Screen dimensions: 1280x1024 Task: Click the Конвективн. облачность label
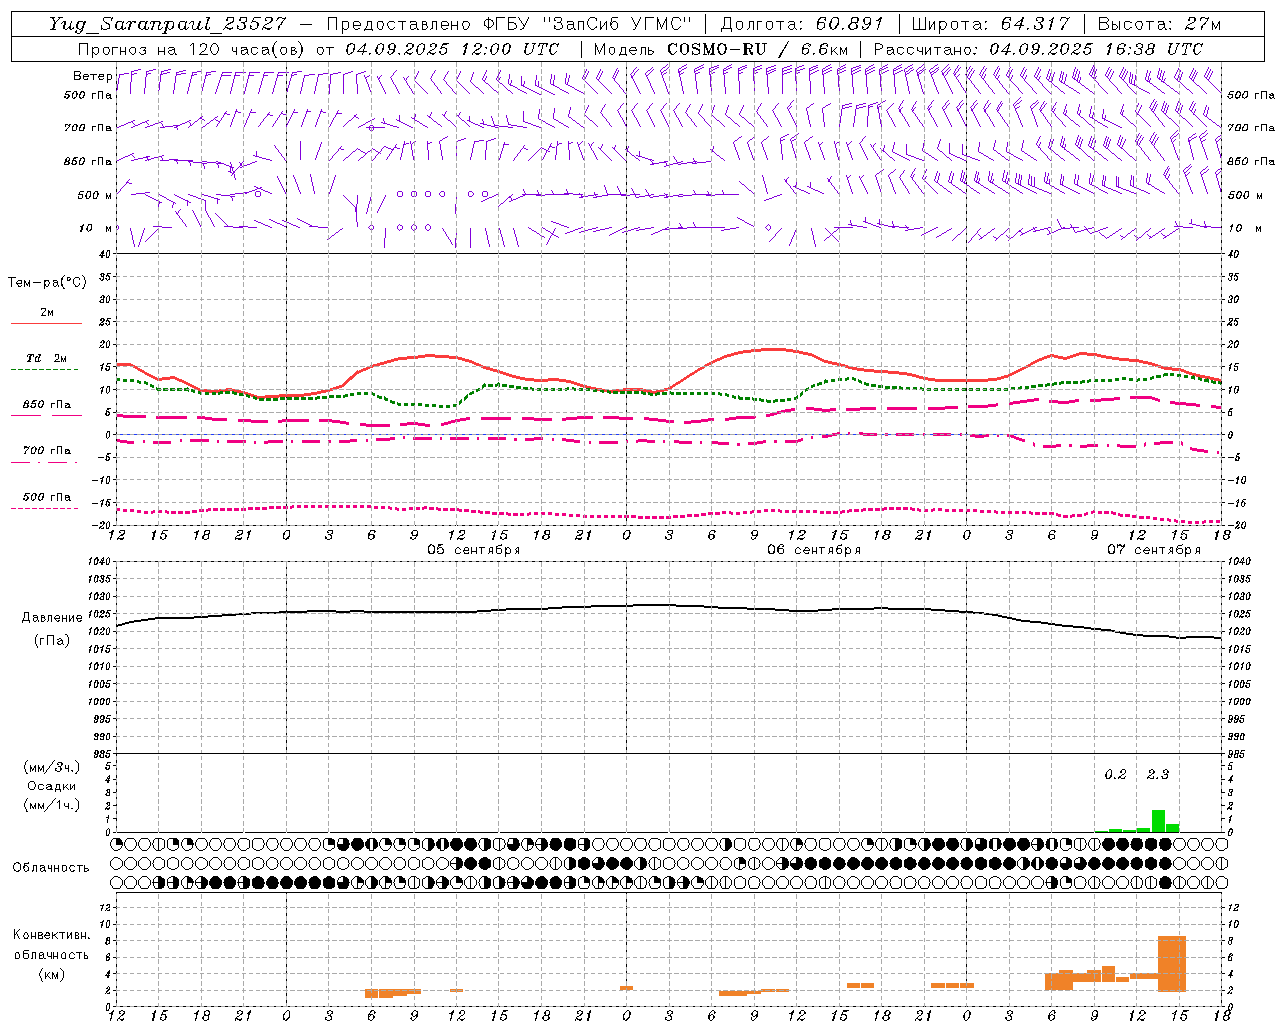[51, 945]
